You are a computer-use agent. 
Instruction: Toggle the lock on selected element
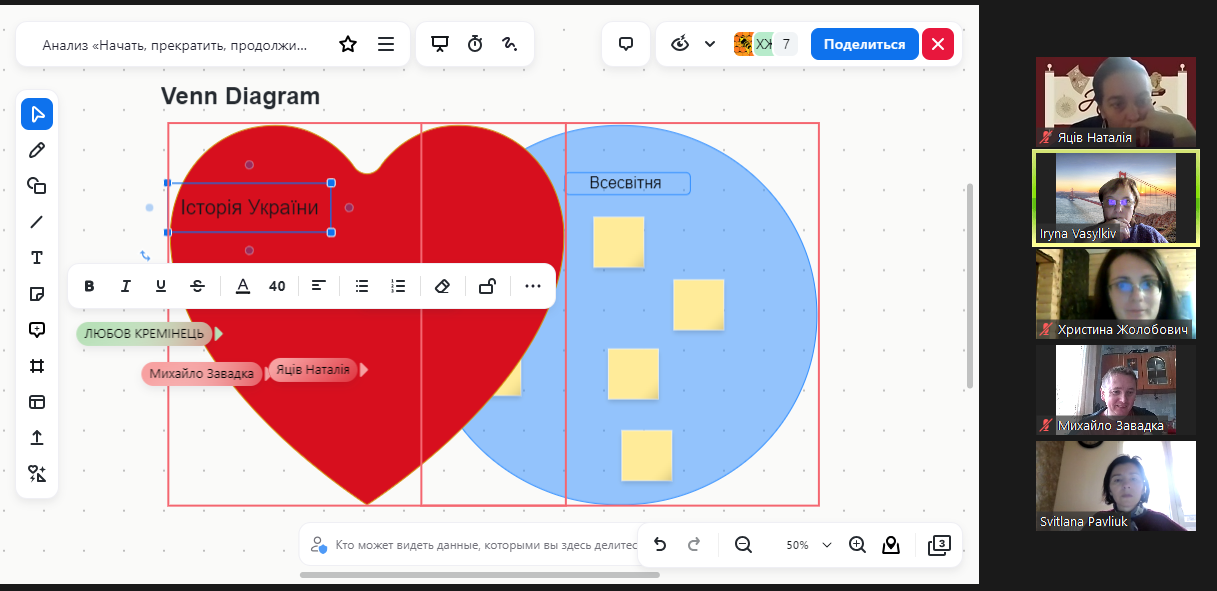point(487,286)
